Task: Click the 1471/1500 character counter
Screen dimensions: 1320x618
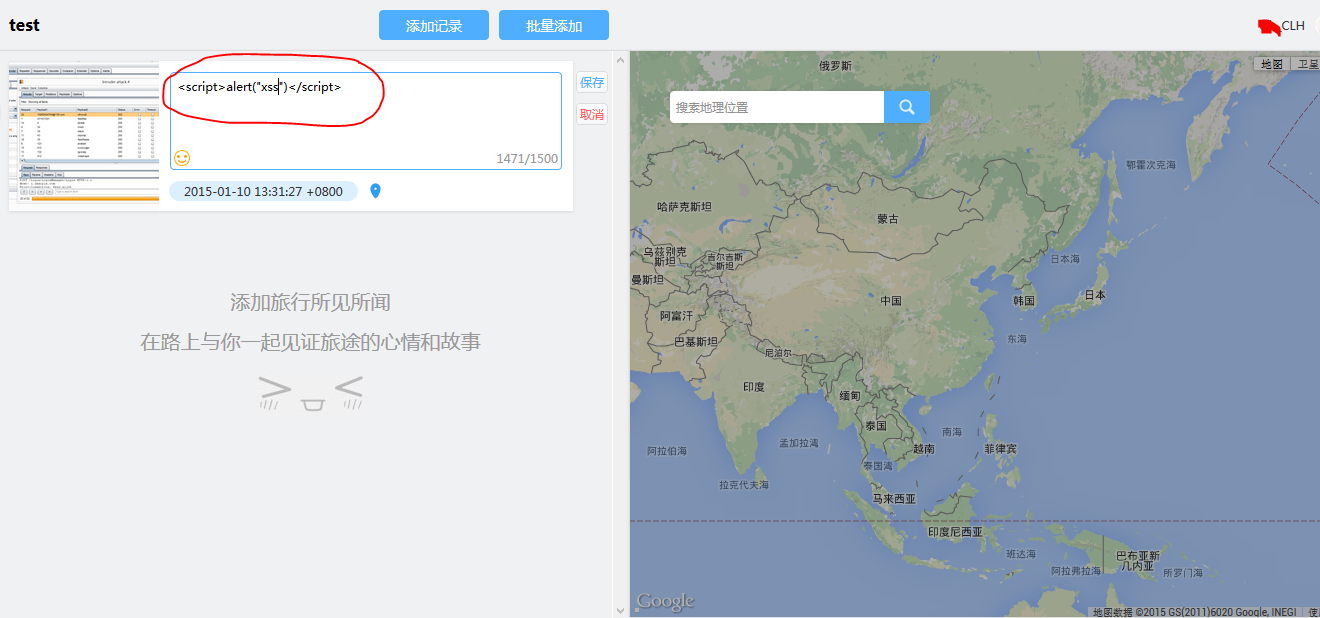Action: [527, 159]
